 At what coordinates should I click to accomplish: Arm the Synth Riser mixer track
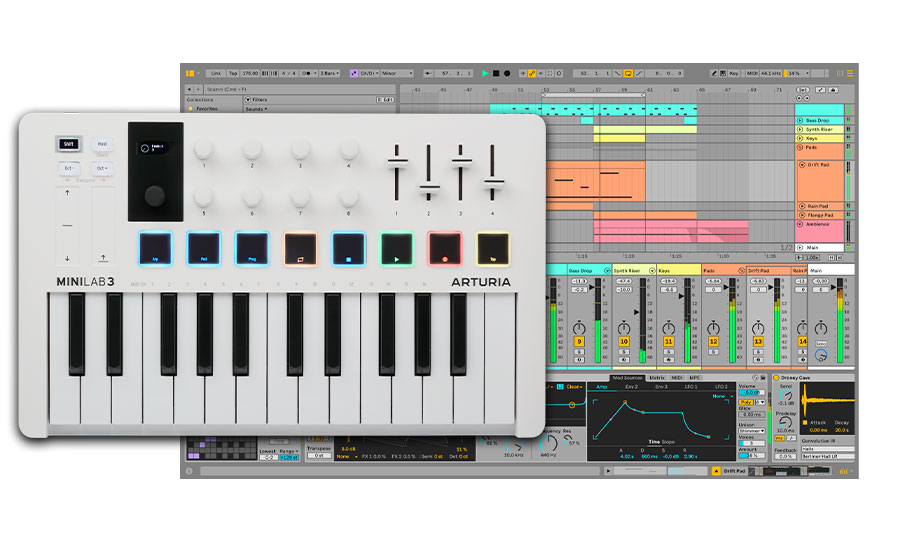tap(624, 359)
